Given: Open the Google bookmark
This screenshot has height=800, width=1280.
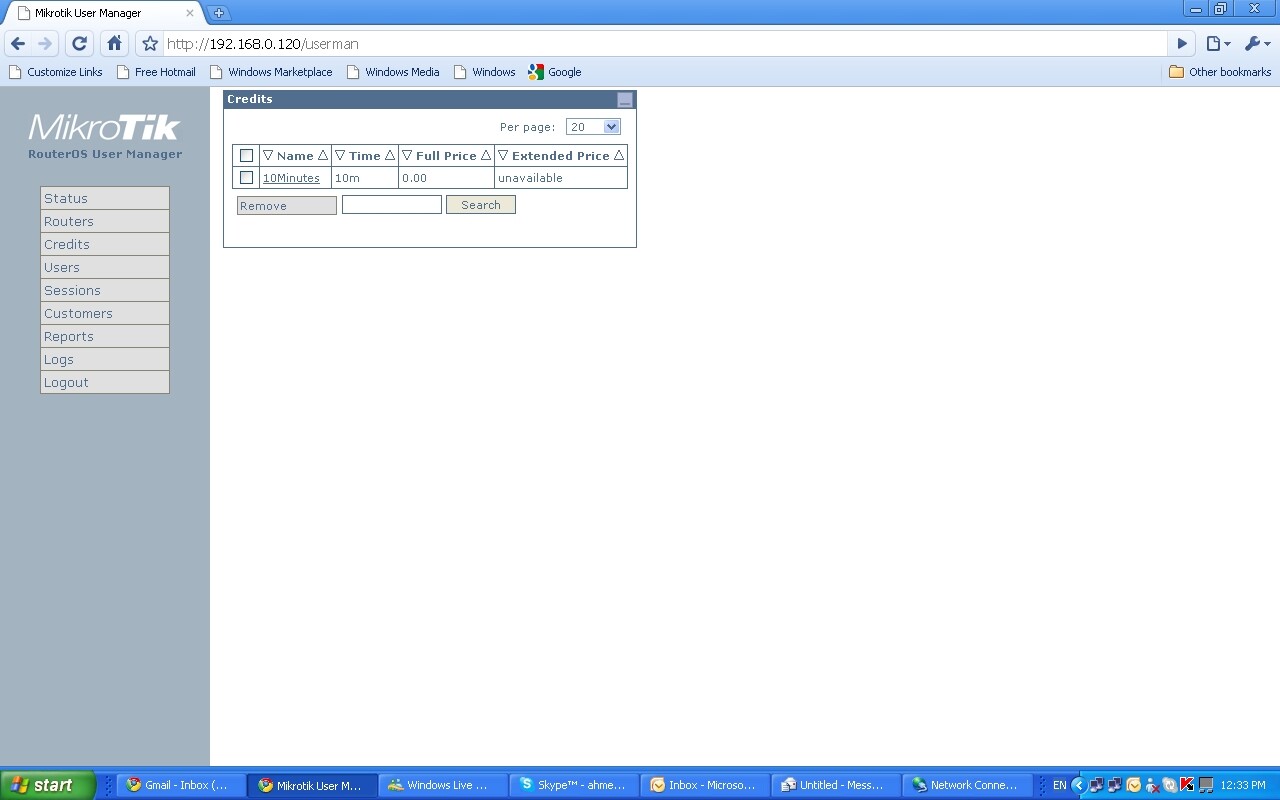Looking at the screenshot, I should pyautogui.click(x=555, y=72).
